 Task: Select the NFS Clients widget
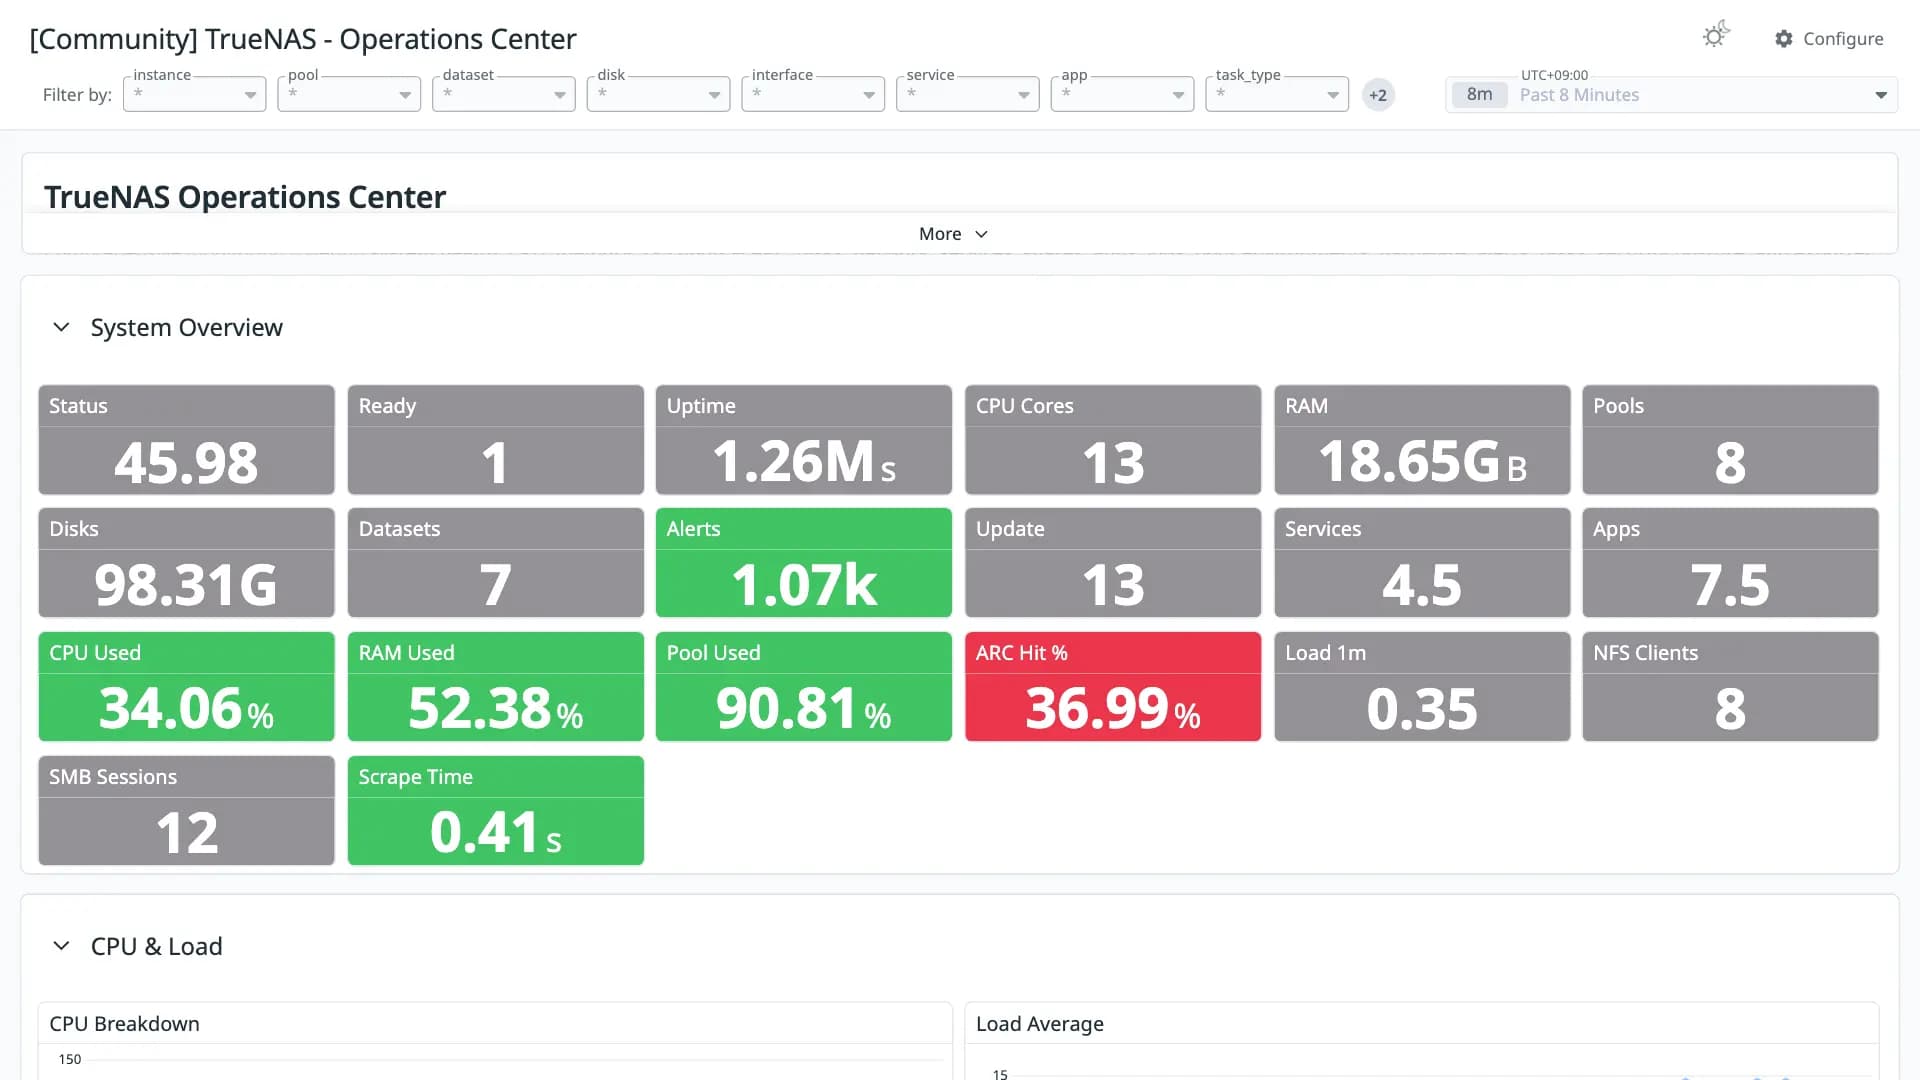coord(1730,687)
